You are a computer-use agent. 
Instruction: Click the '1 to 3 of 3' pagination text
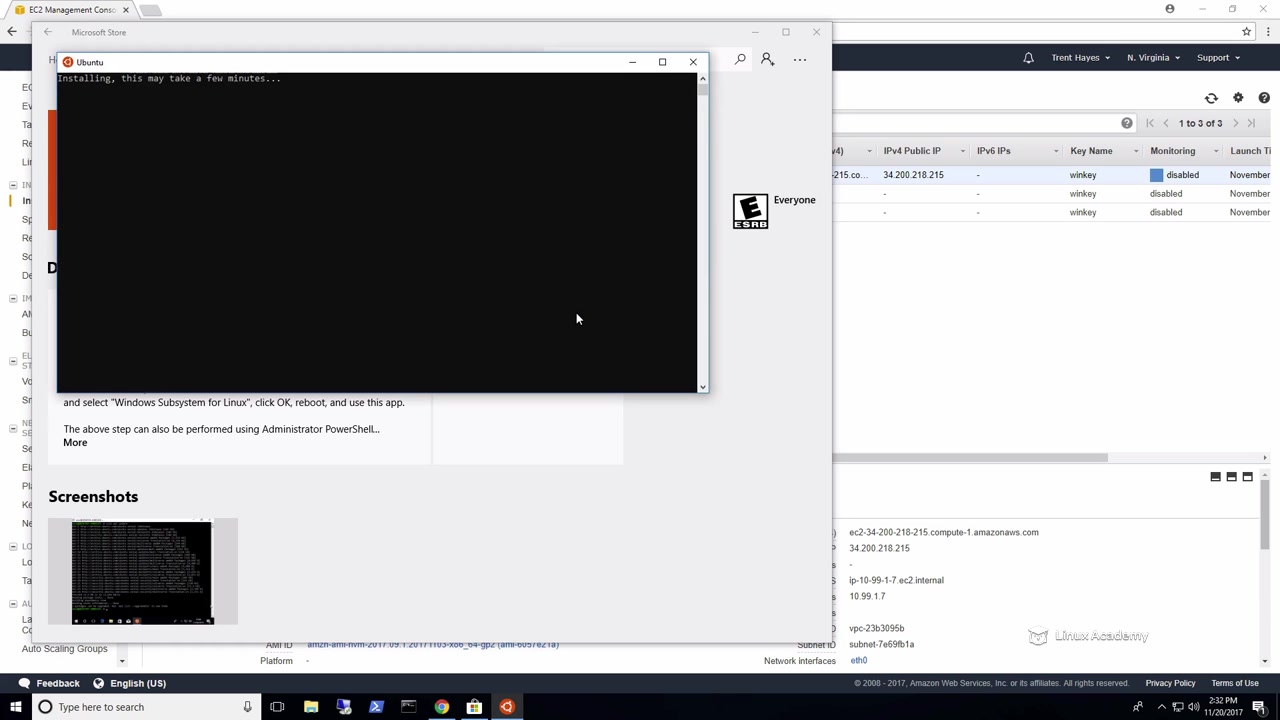tap(1200, 123)
